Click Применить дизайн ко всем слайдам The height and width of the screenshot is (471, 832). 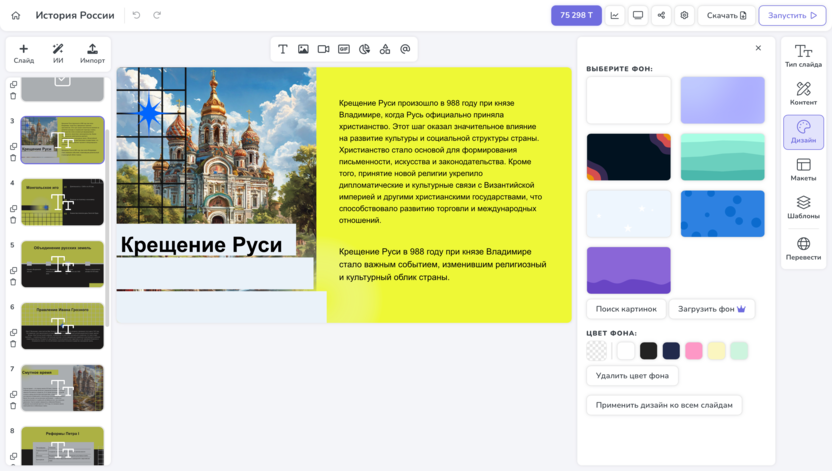(664, 405)
